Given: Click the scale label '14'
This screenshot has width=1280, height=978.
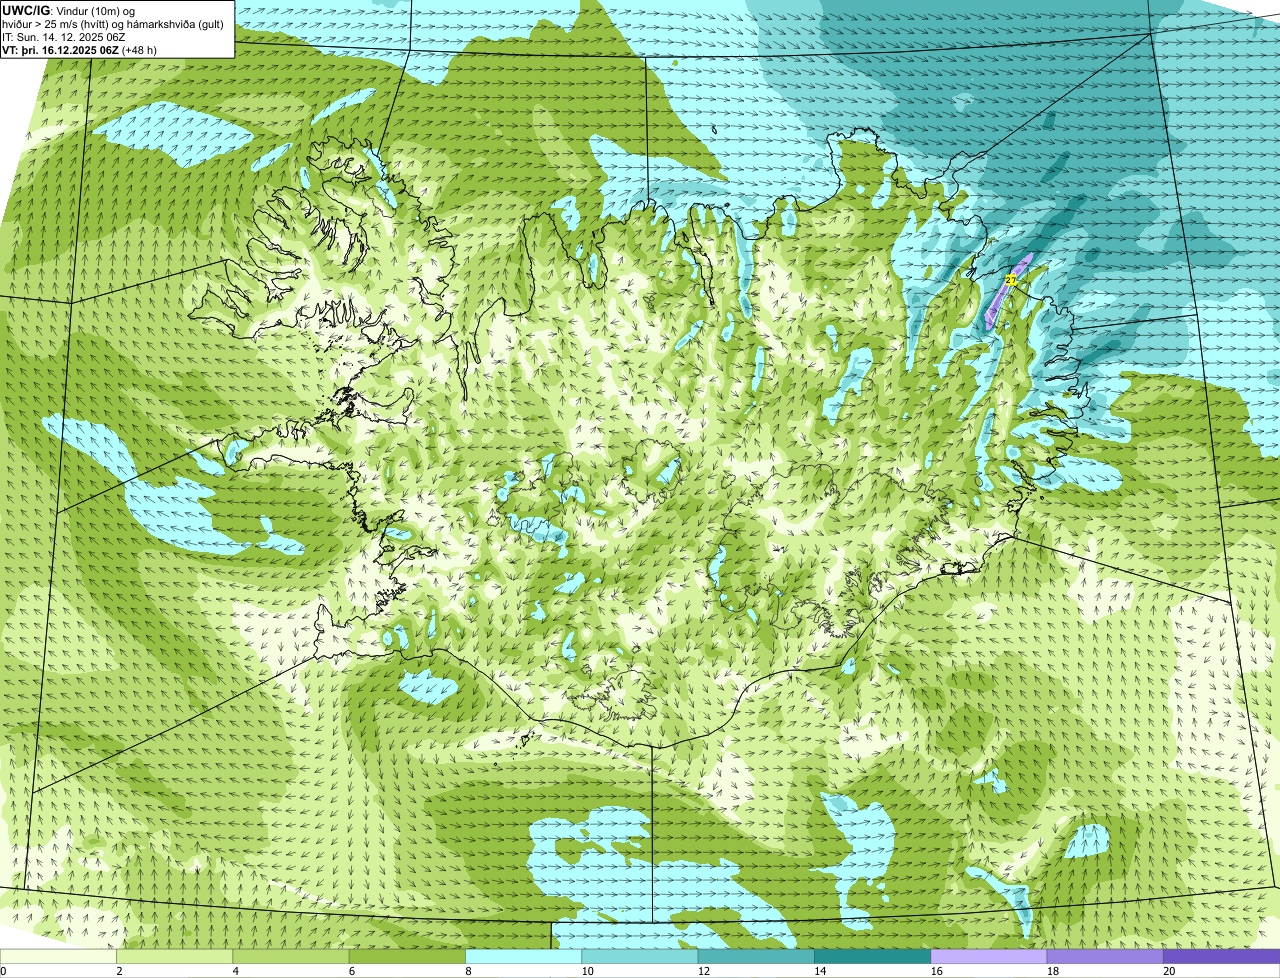Looking at the screenshot, I should (820, 971).
